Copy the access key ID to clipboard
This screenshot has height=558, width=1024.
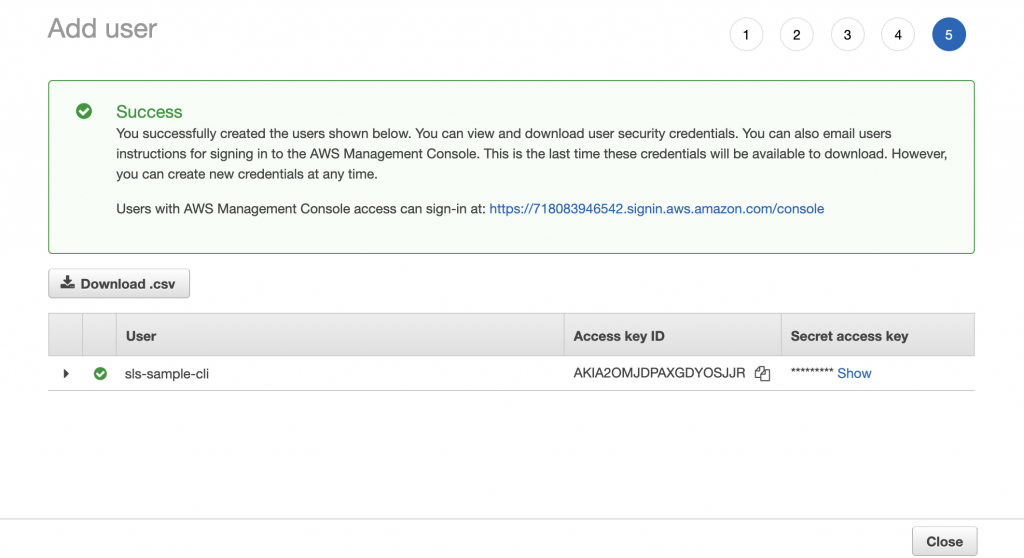click(x=762, y=373)
